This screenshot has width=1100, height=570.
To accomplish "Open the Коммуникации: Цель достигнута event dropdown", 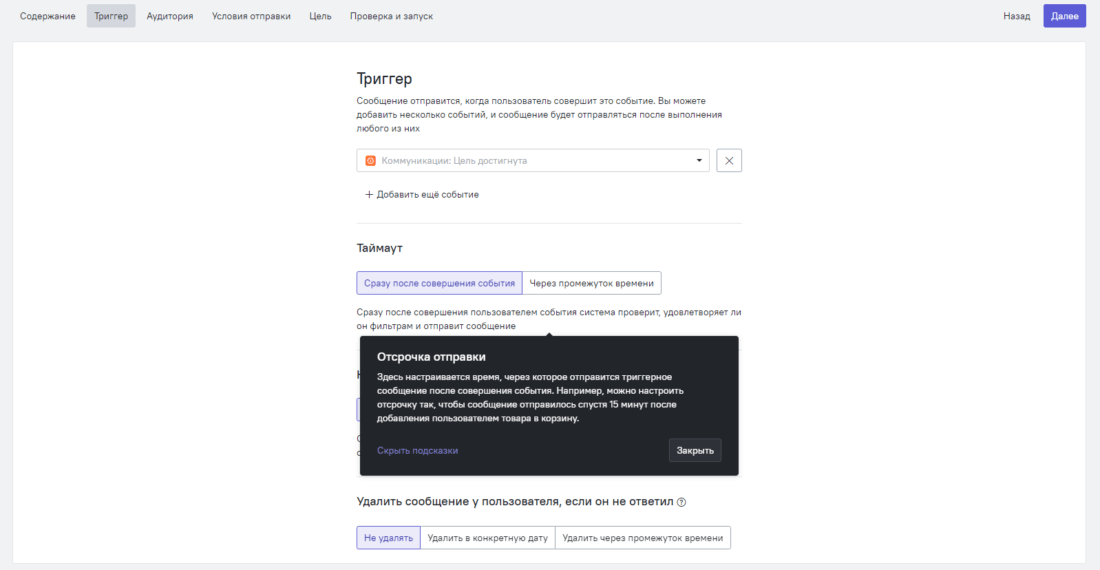I will point(532,161).
